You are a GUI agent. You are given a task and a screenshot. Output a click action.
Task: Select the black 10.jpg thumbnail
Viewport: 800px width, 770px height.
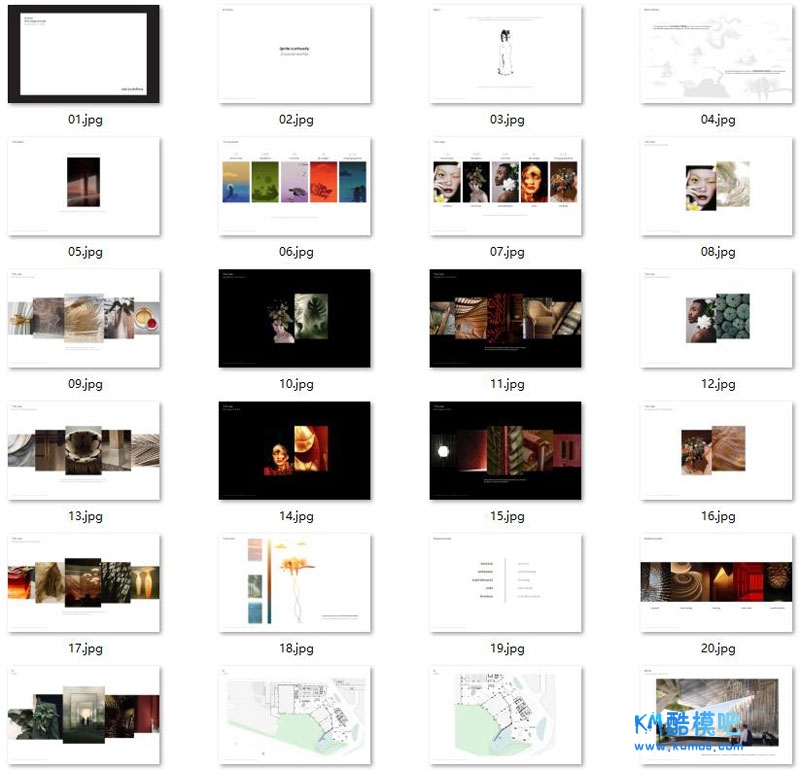point(295,319)
